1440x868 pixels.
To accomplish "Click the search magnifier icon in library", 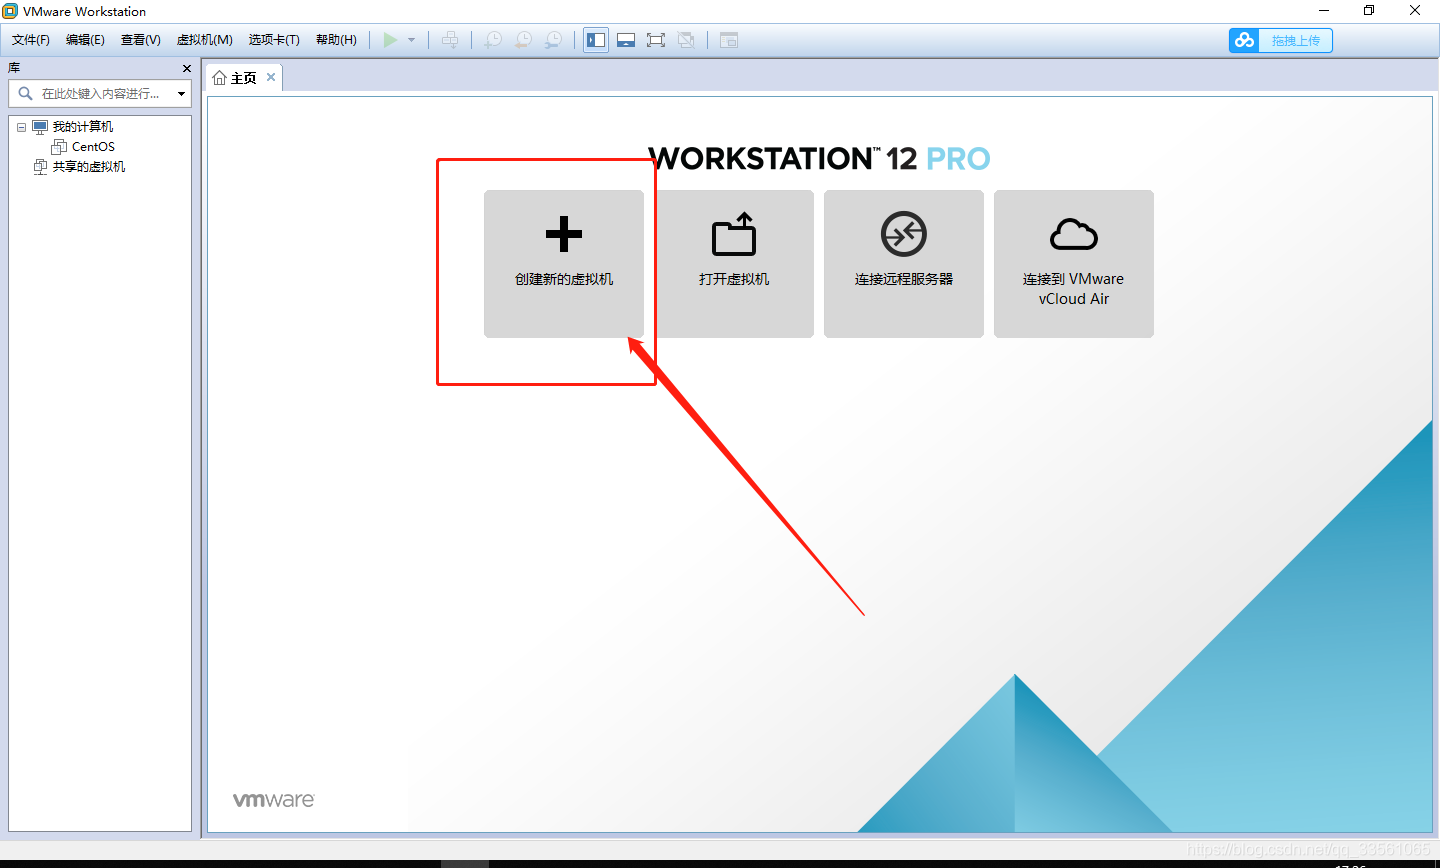I will pos(25,93).
